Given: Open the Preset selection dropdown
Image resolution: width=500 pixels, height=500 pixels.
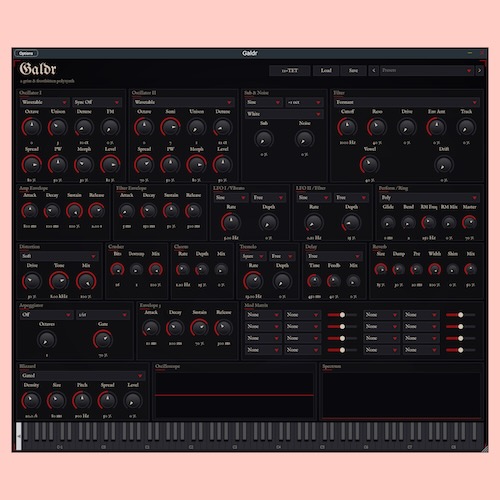Looking at the screenshot, I should tap(427, 70).
